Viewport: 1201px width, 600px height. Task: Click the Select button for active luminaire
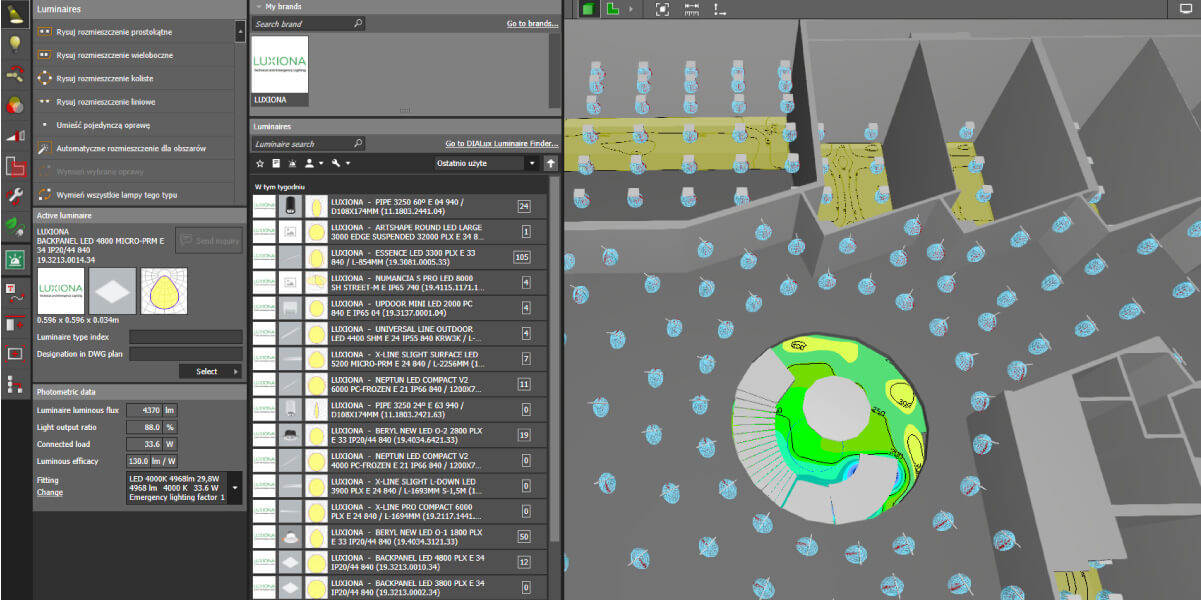[x=211, y=371]
